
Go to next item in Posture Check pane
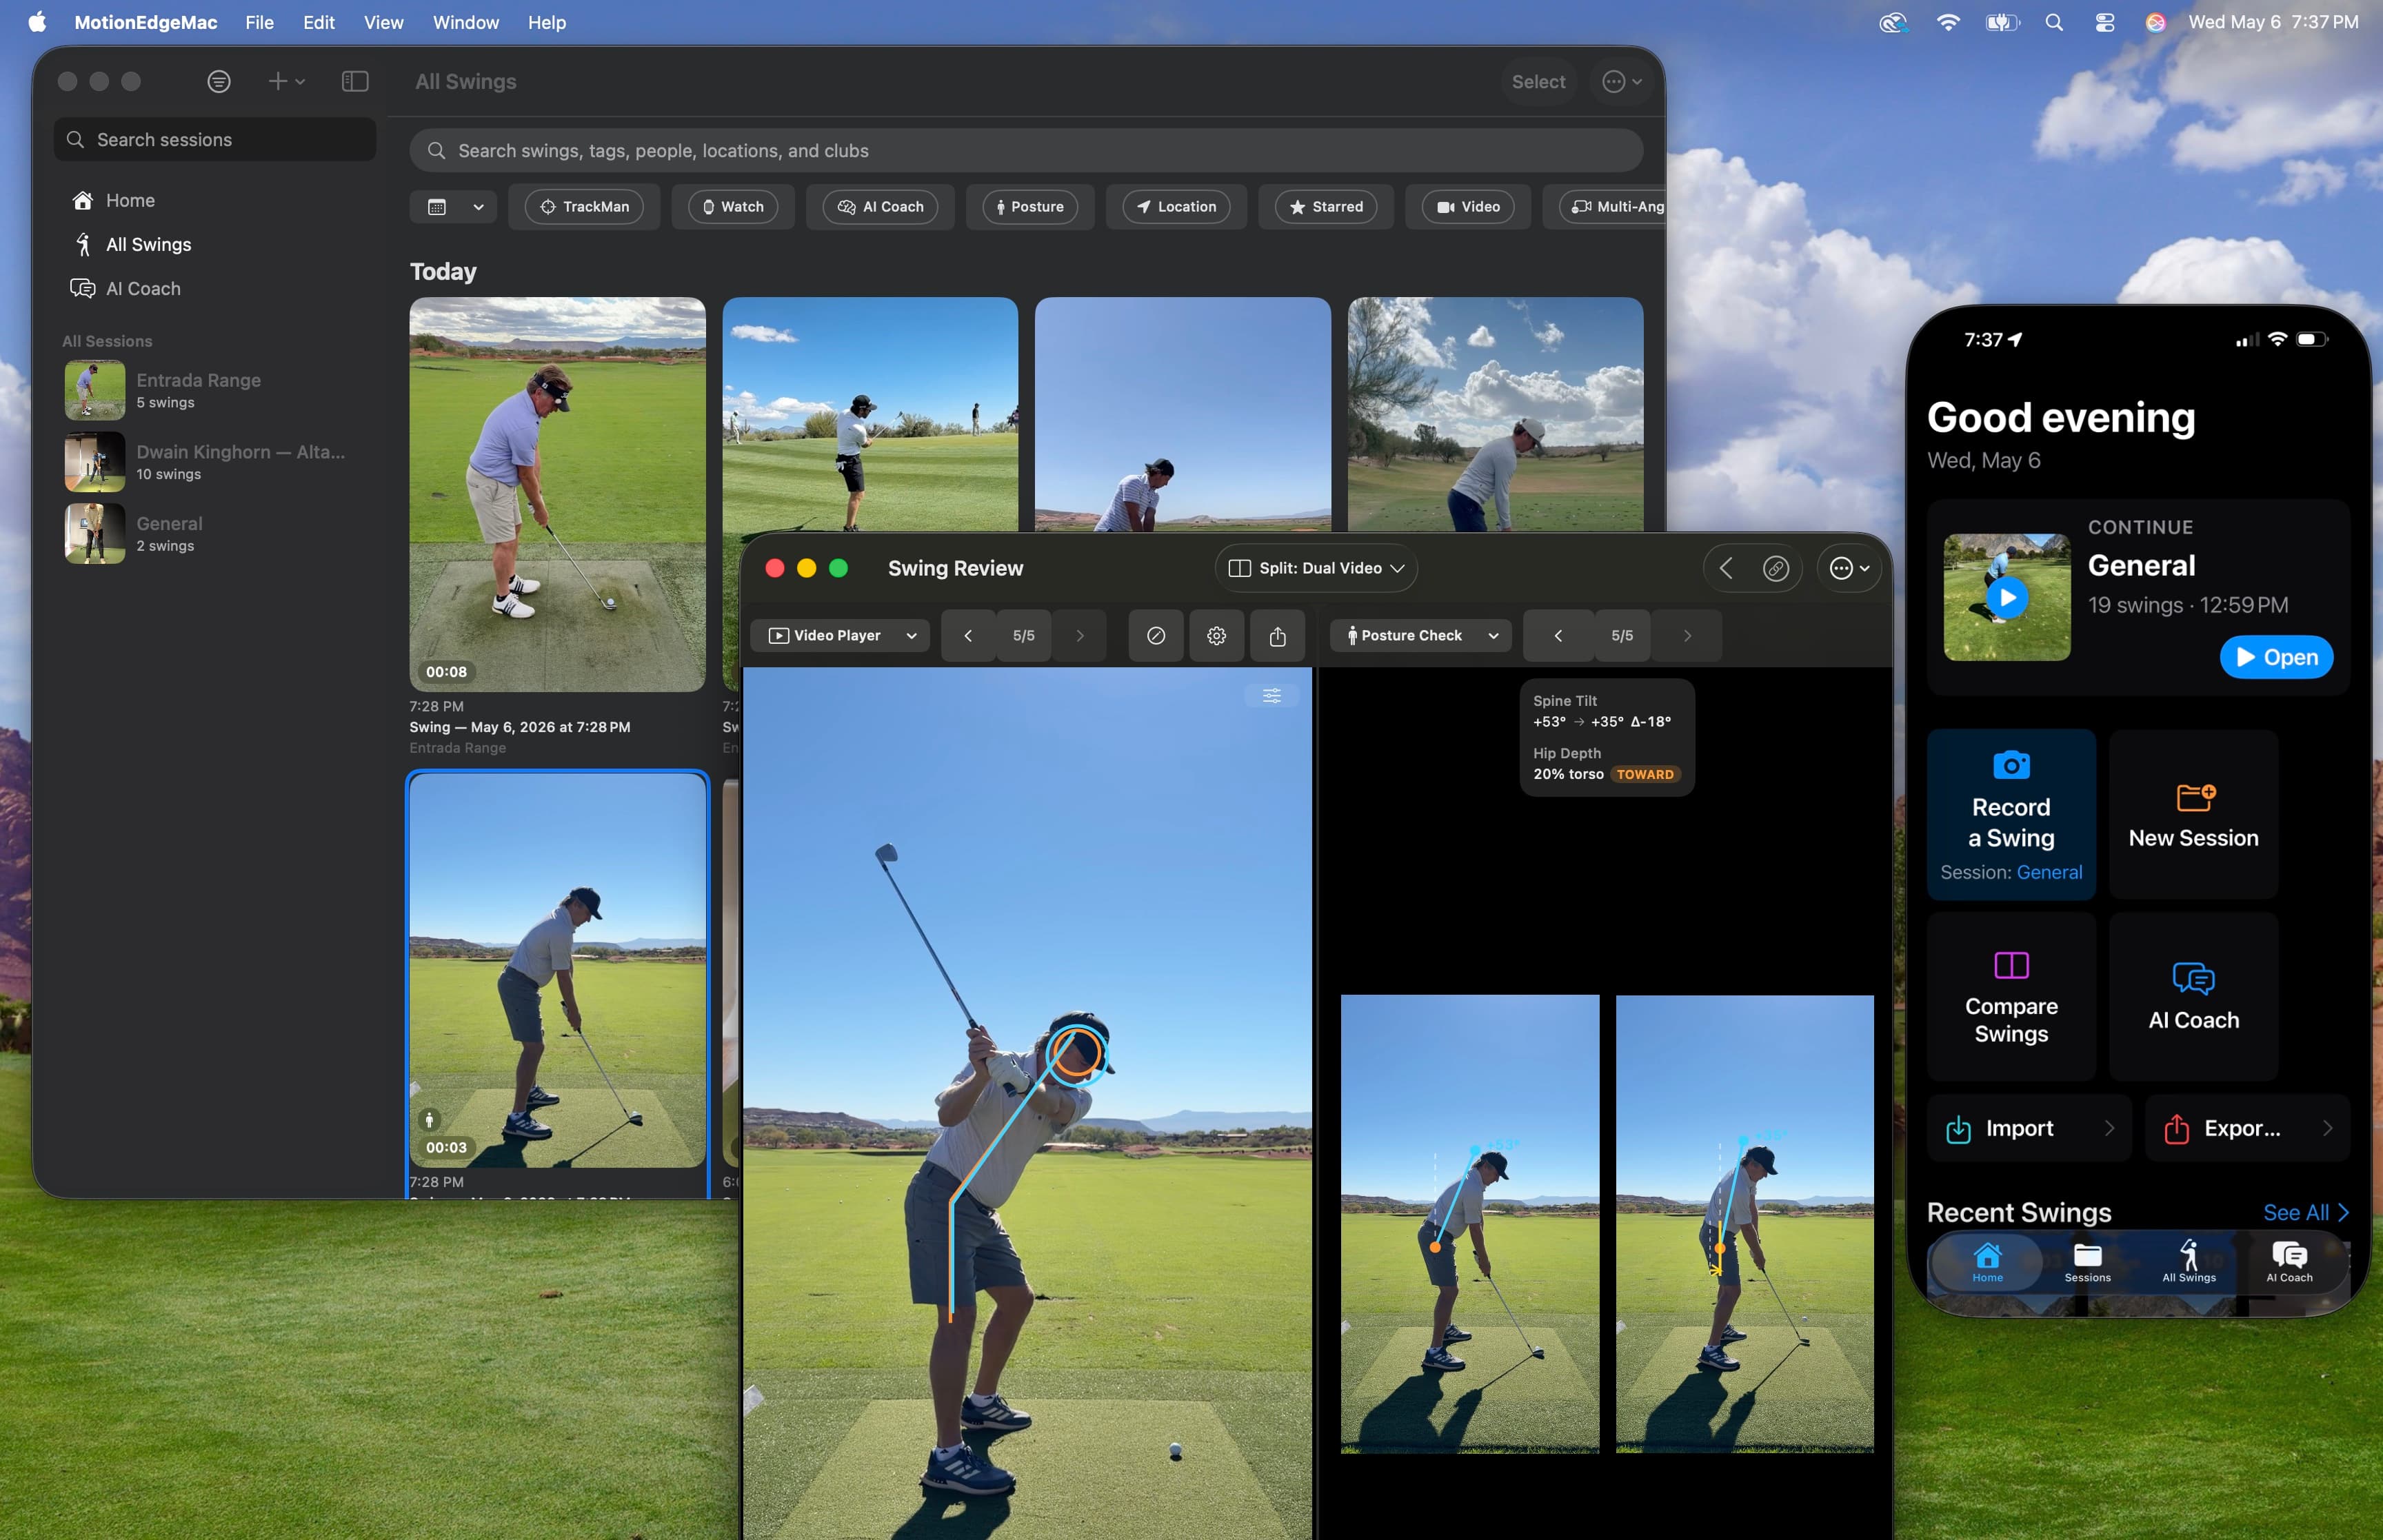coord(1687,636)
